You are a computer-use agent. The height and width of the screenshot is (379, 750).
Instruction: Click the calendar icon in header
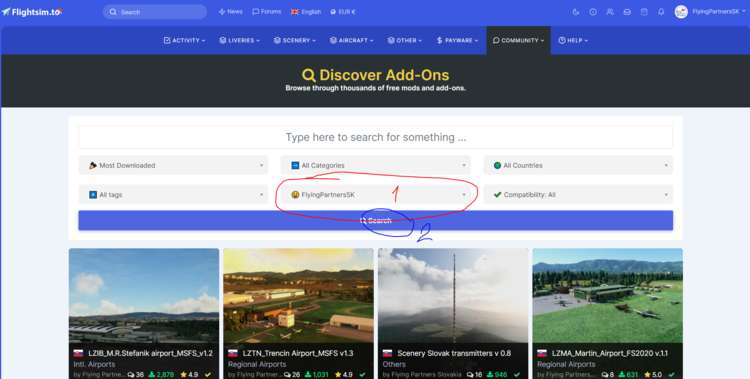(x=644, y=12)
